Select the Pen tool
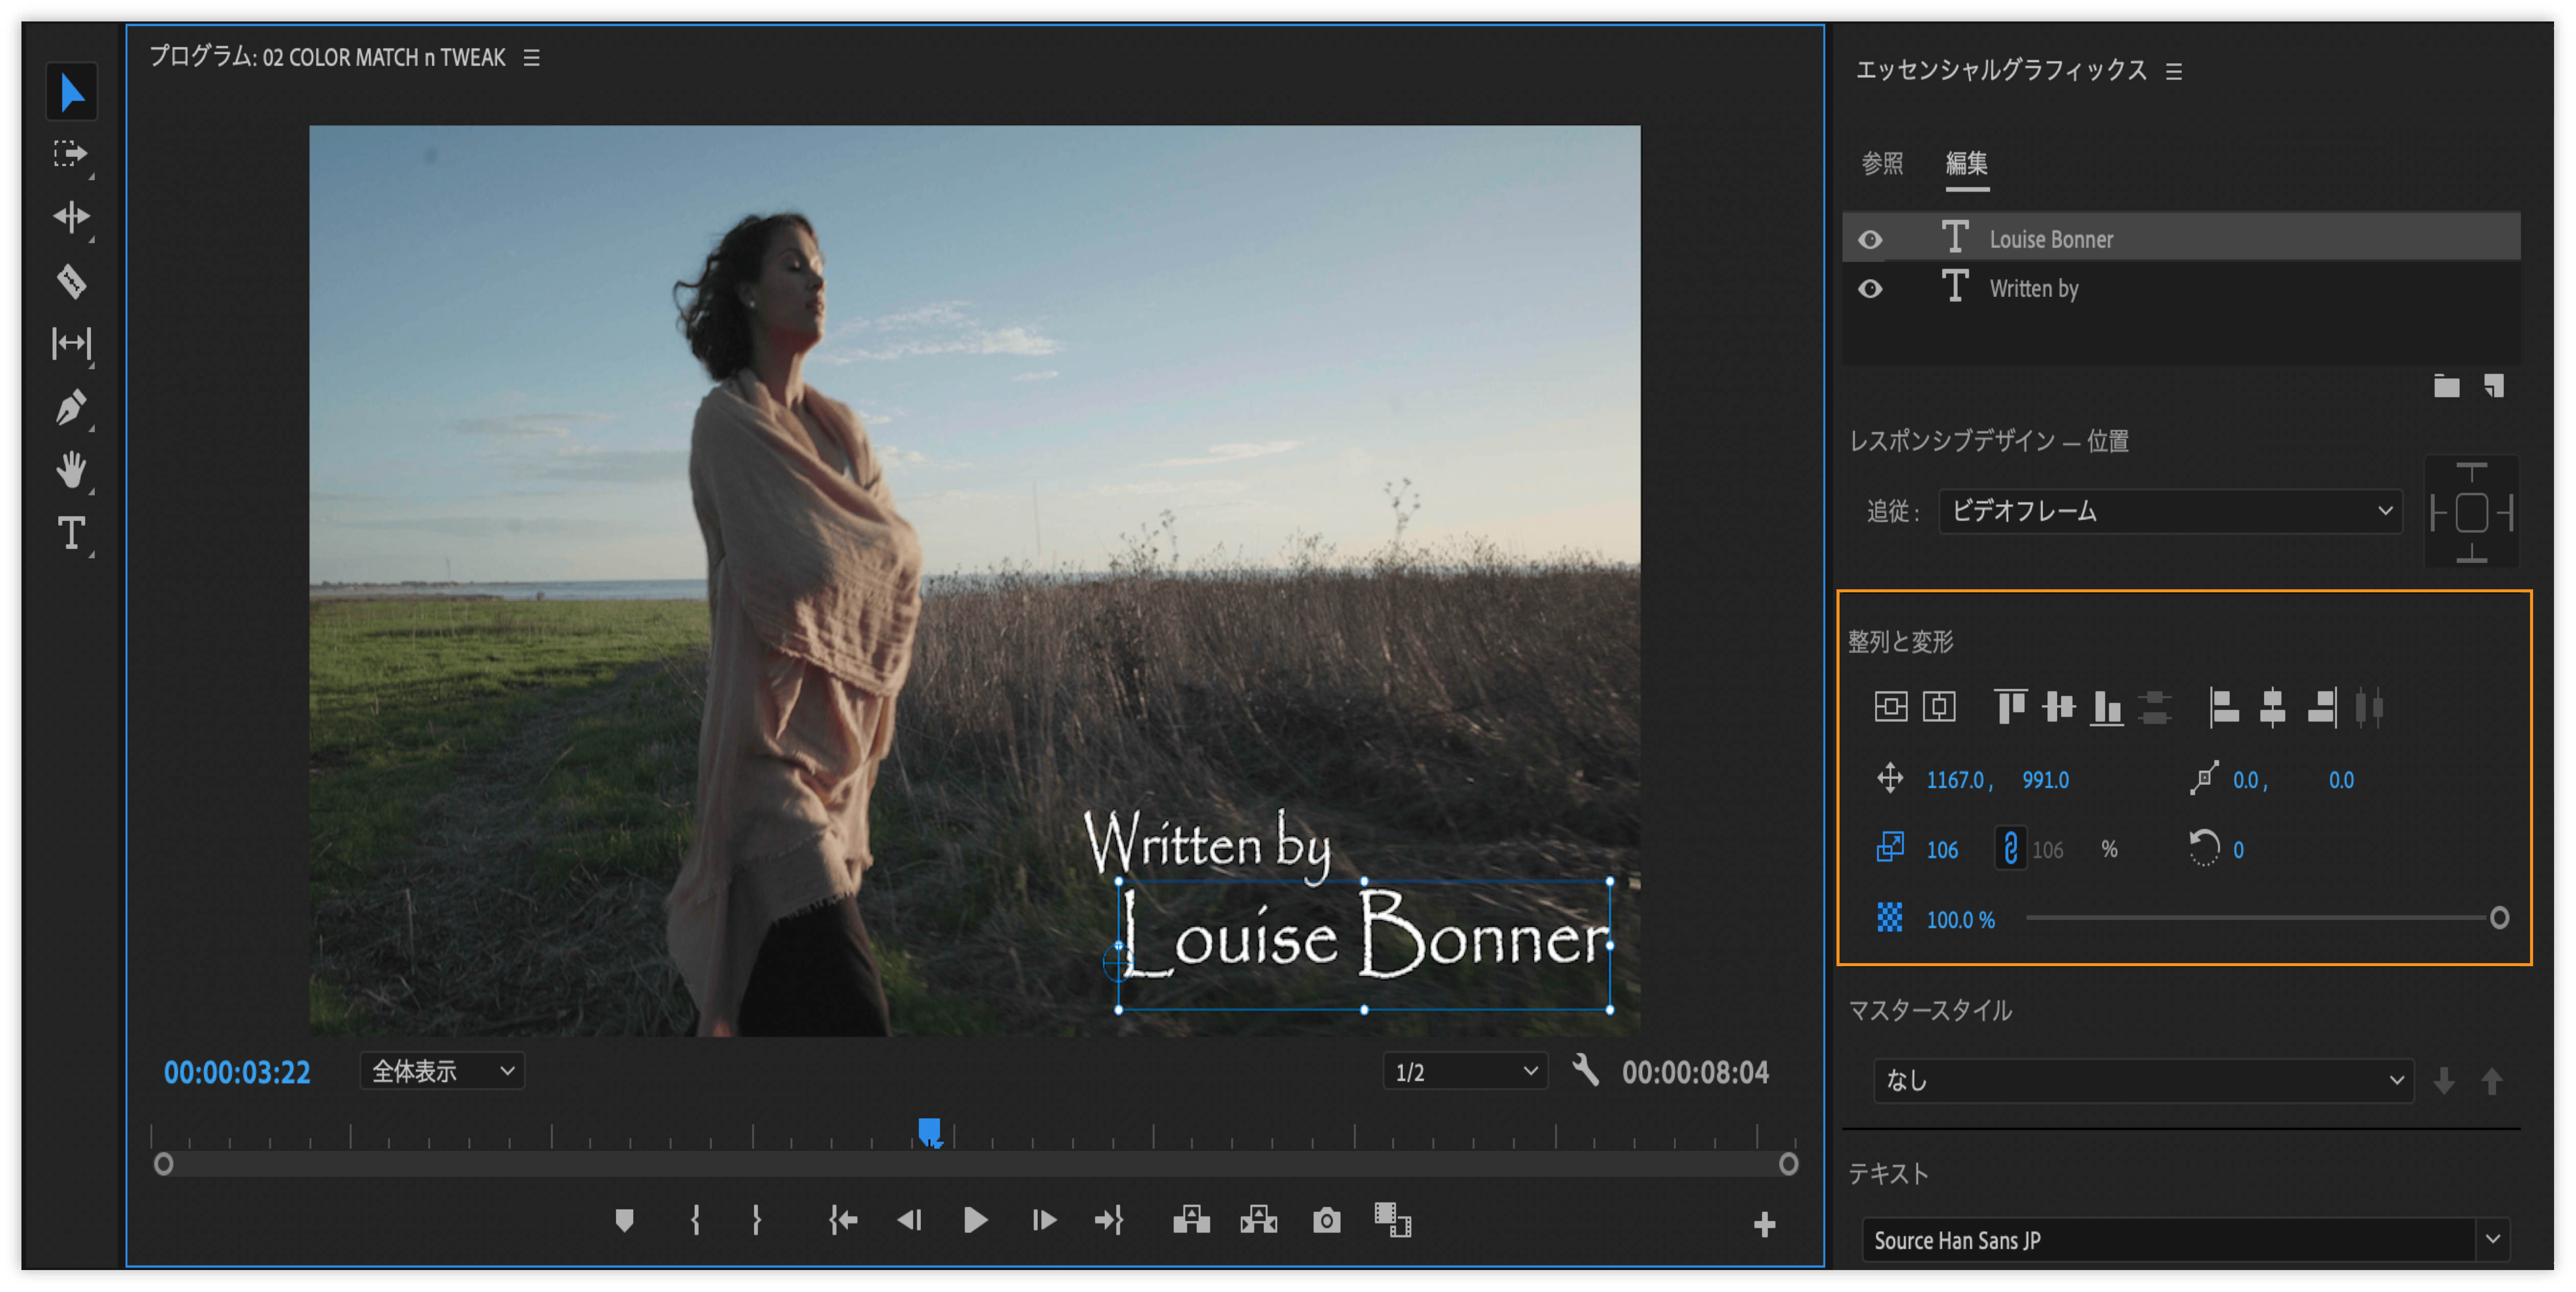This screenshot has width=2576, height=1292. click(71, 408)
